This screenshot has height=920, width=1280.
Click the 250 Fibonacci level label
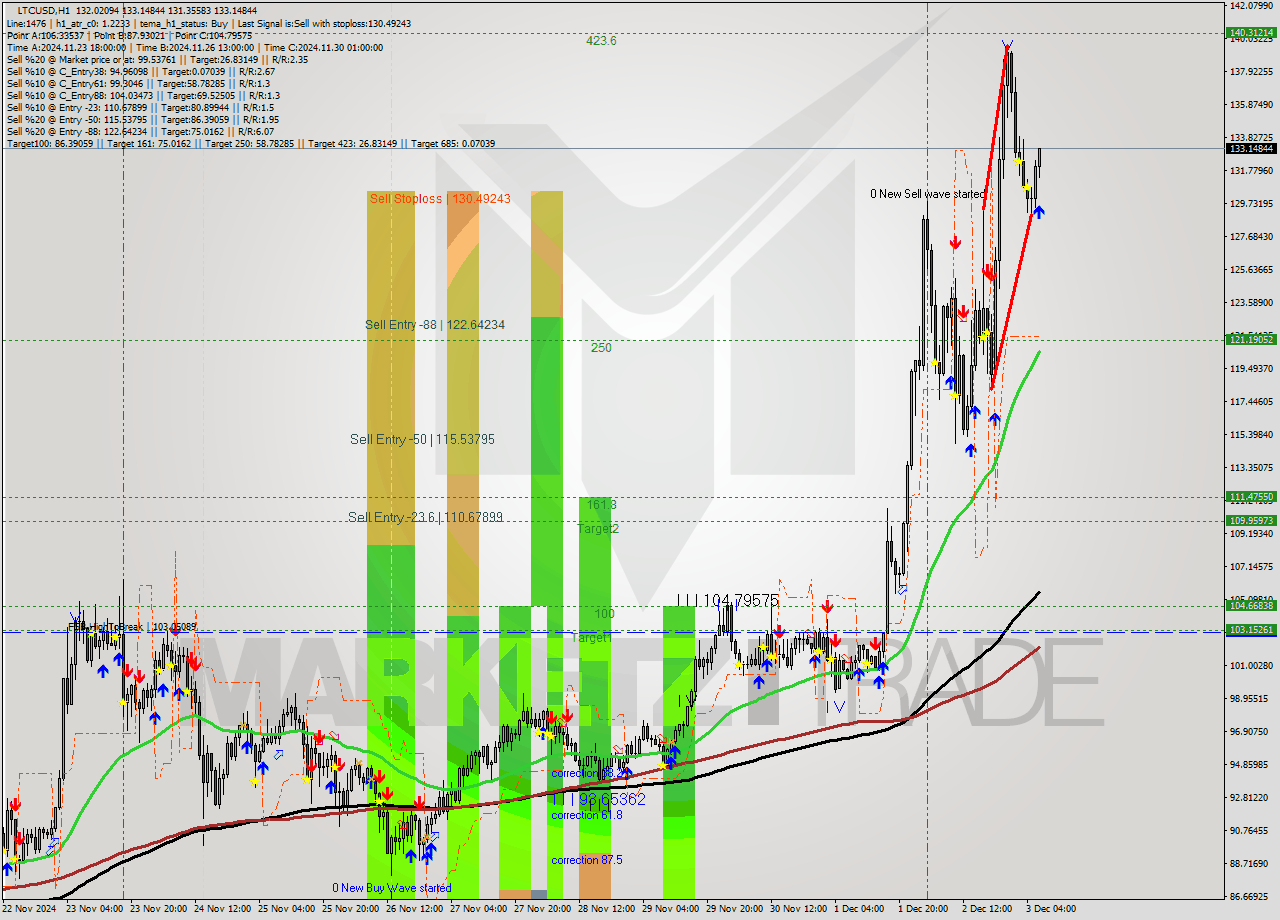click(x=601, y=348)
